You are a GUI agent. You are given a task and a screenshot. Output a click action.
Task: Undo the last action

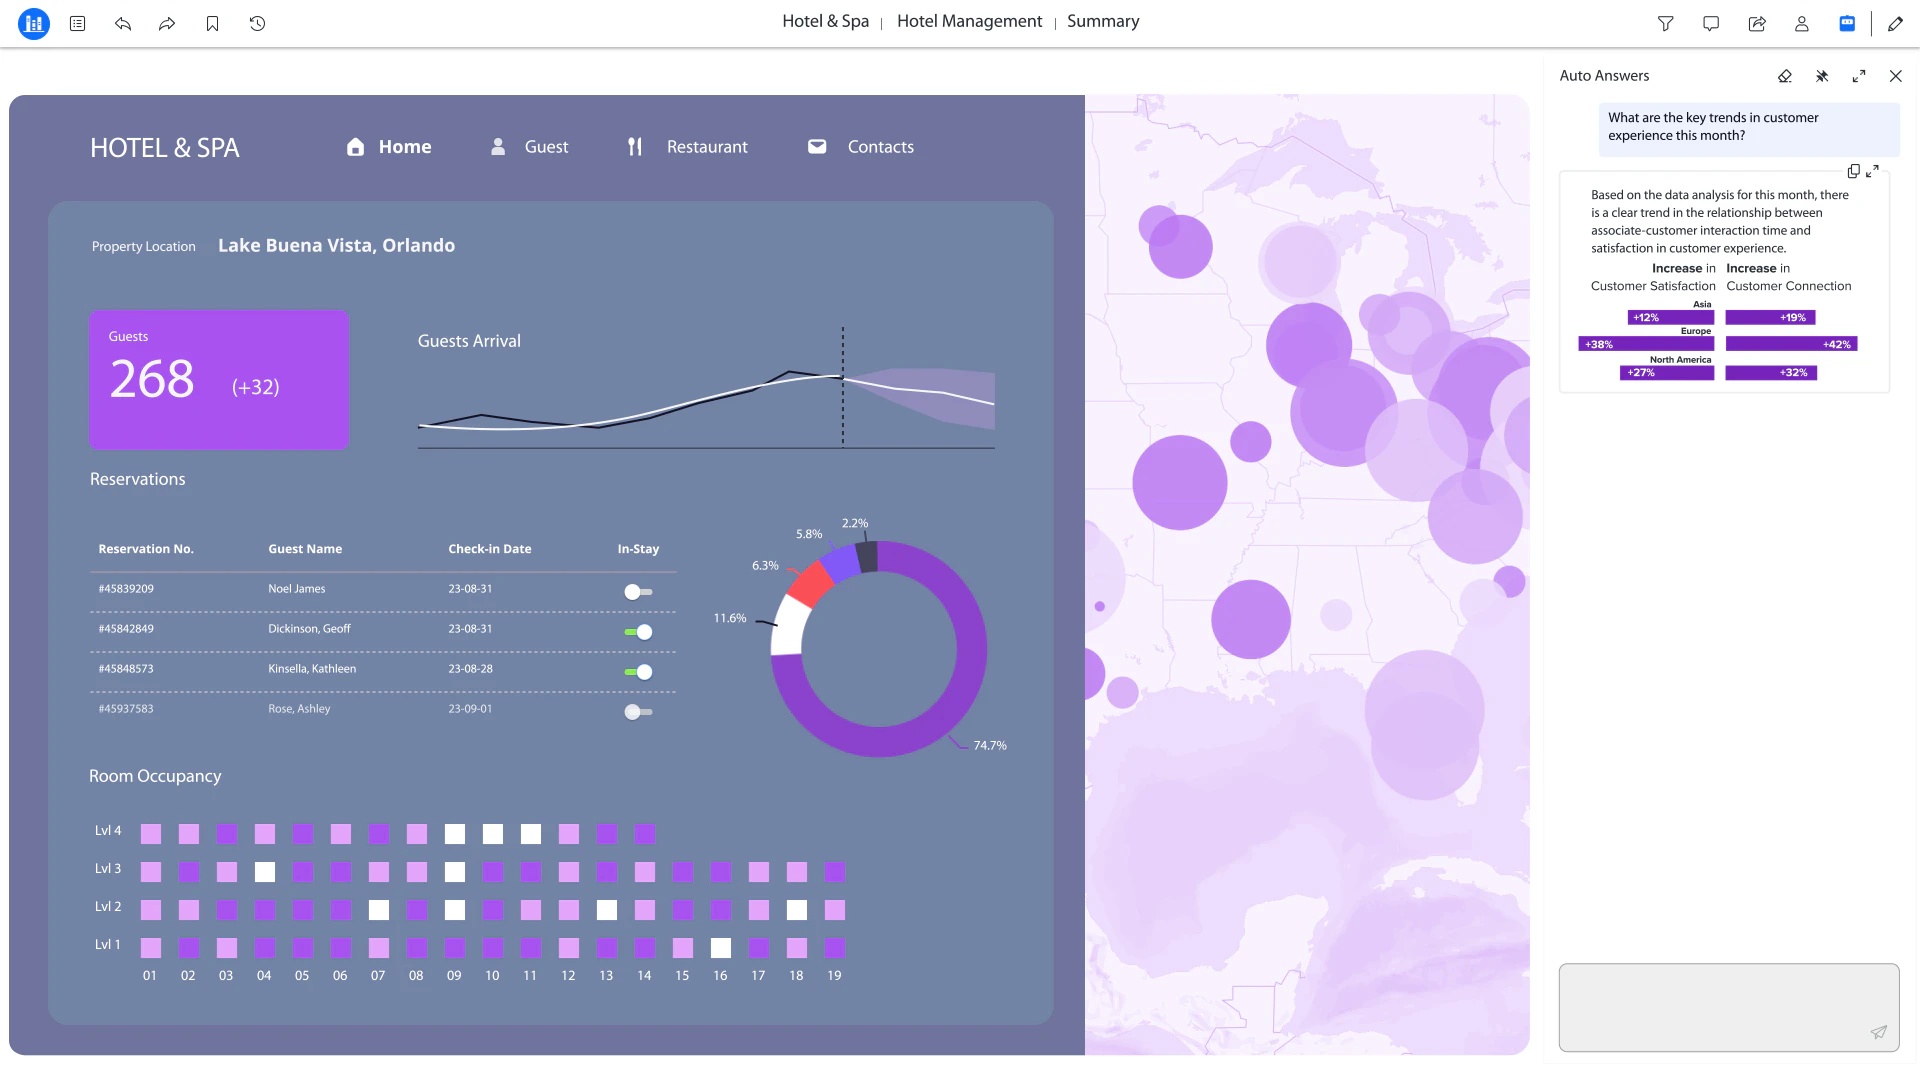point(122,23)
